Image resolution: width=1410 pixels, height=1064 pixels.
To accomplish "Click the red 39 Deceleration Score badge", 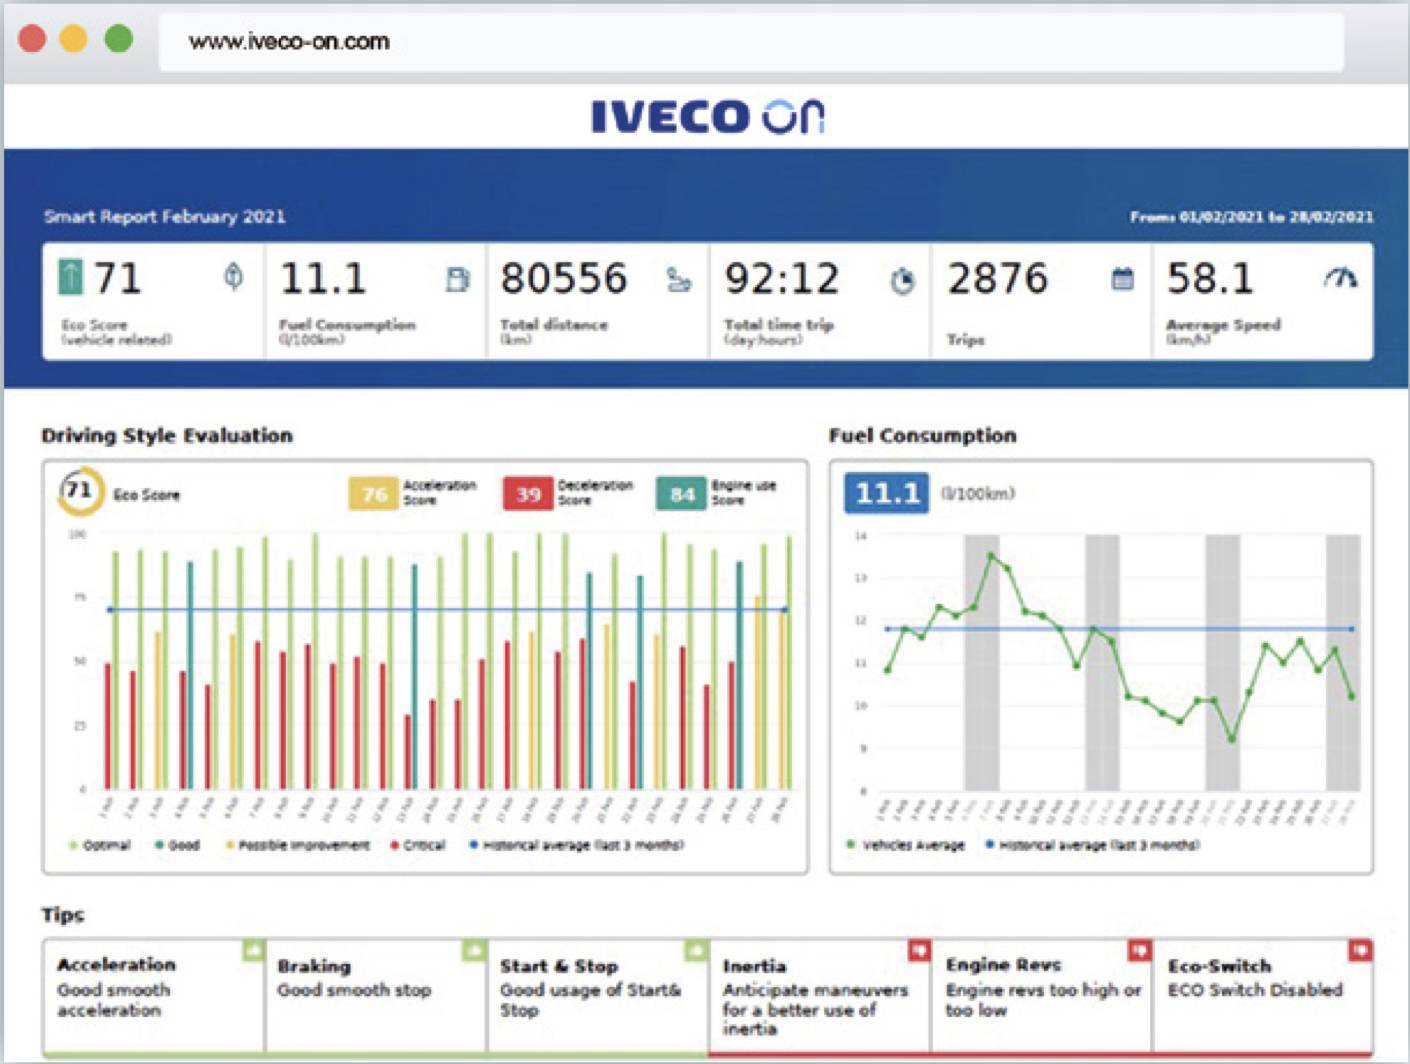I will 528,494.
